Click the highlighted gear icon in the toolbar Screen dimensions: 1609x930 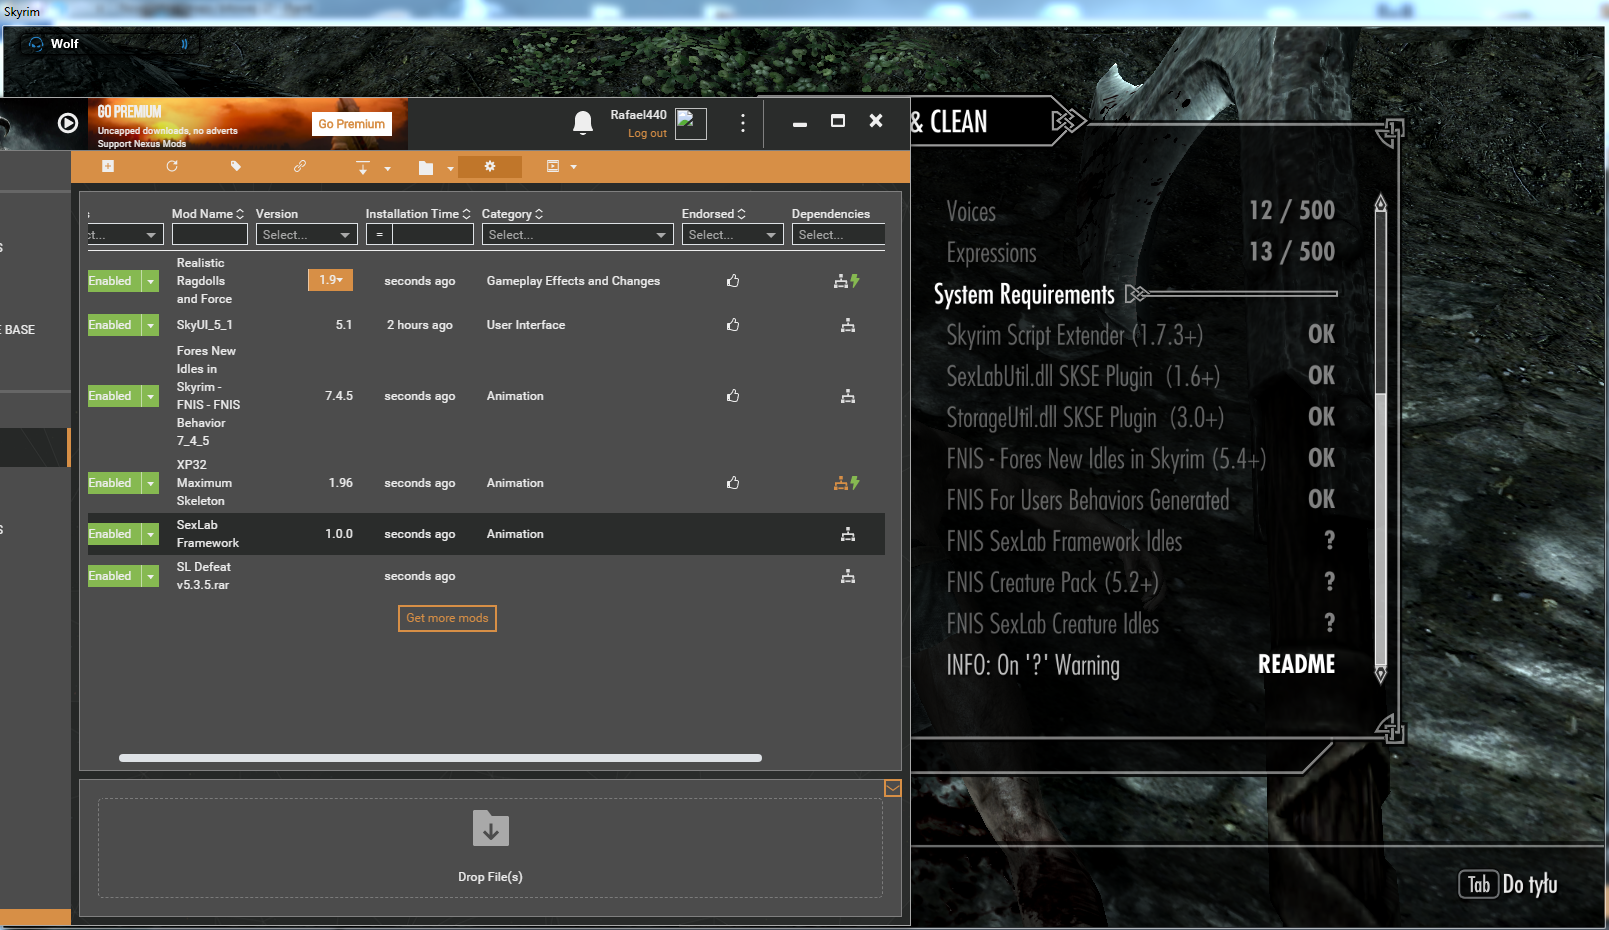point(490,167)
